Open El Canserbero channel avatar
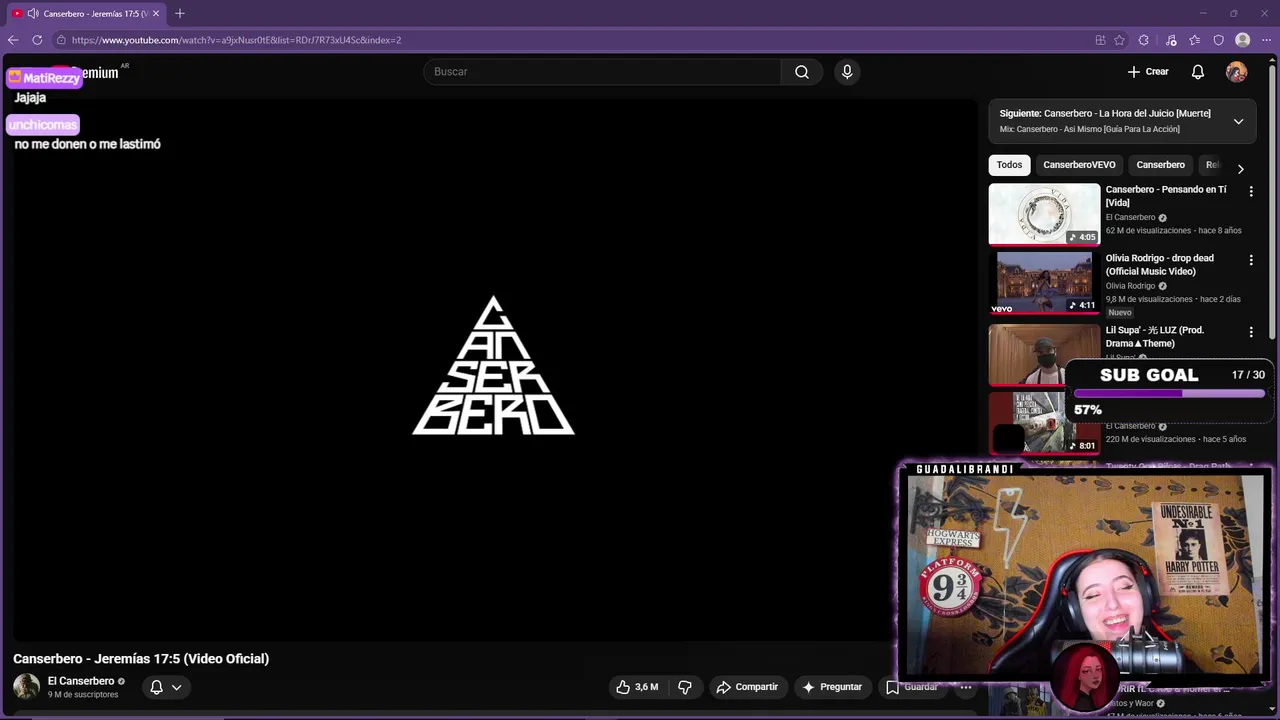Screen dimensions: 1280x720 [x=26, y=687]
